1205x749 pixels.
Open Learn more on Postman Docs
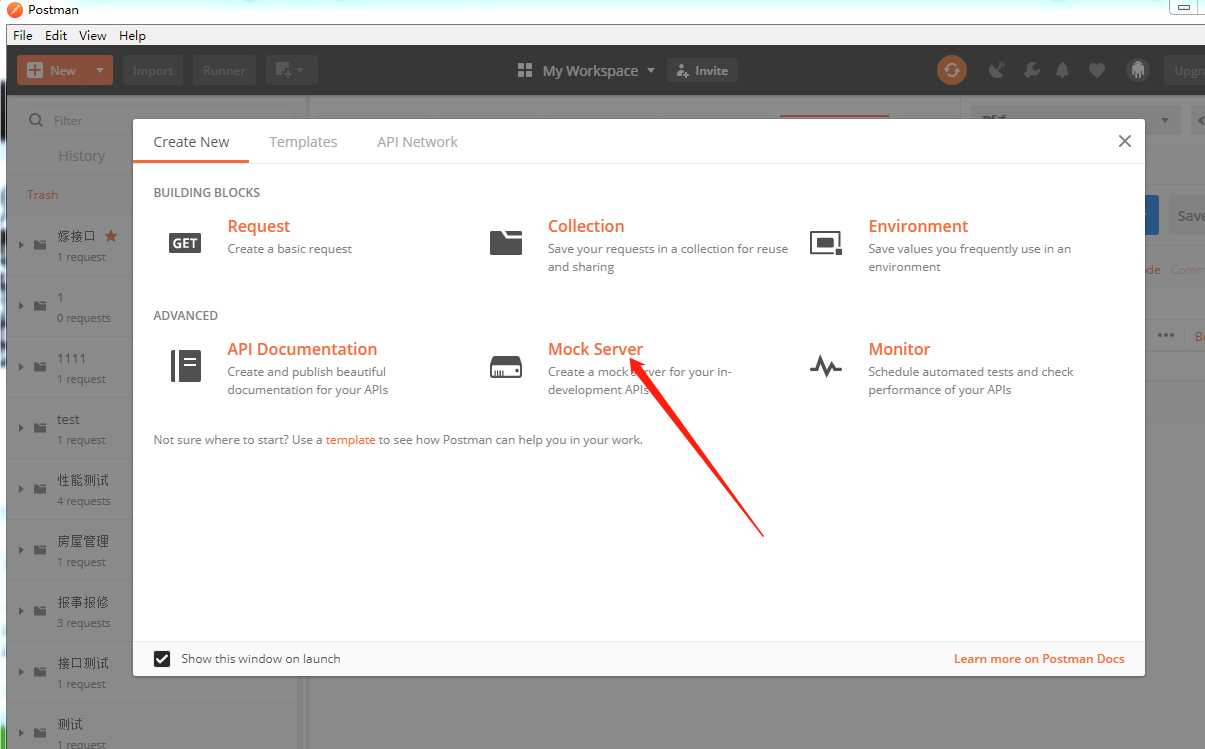(x=1039, y=659)
